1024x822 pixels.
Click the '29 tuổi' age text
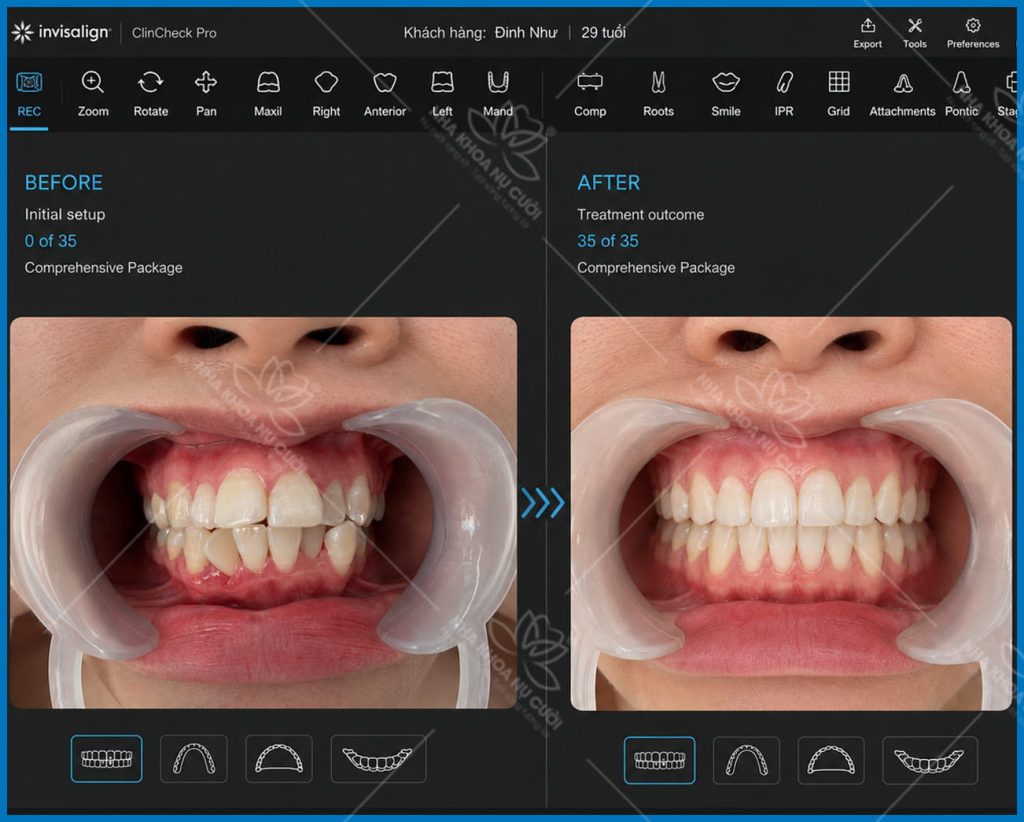(603, 33)
